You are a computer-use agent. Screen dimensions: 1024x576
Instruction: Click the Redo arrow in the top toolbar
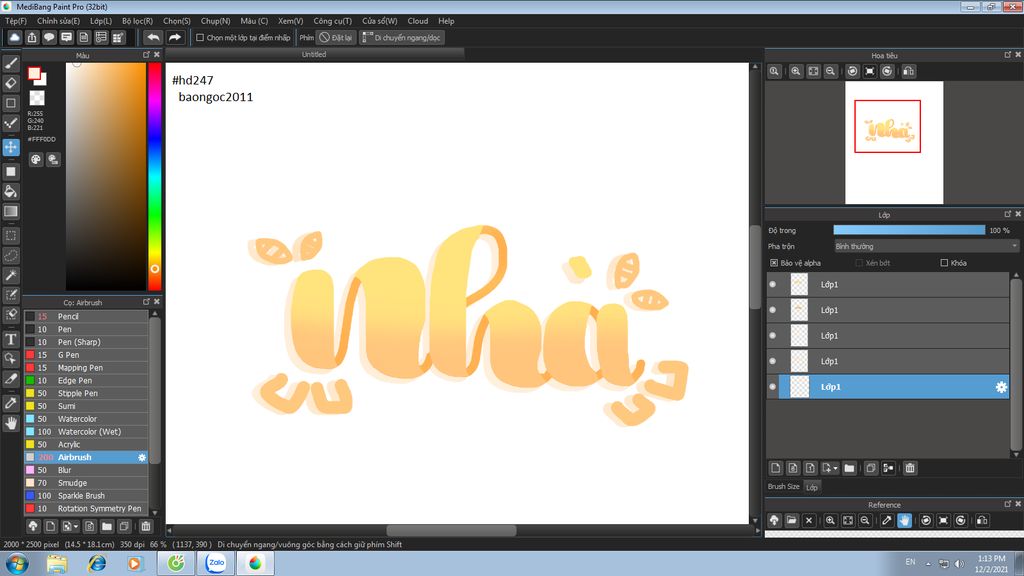(x=174, y=37)
